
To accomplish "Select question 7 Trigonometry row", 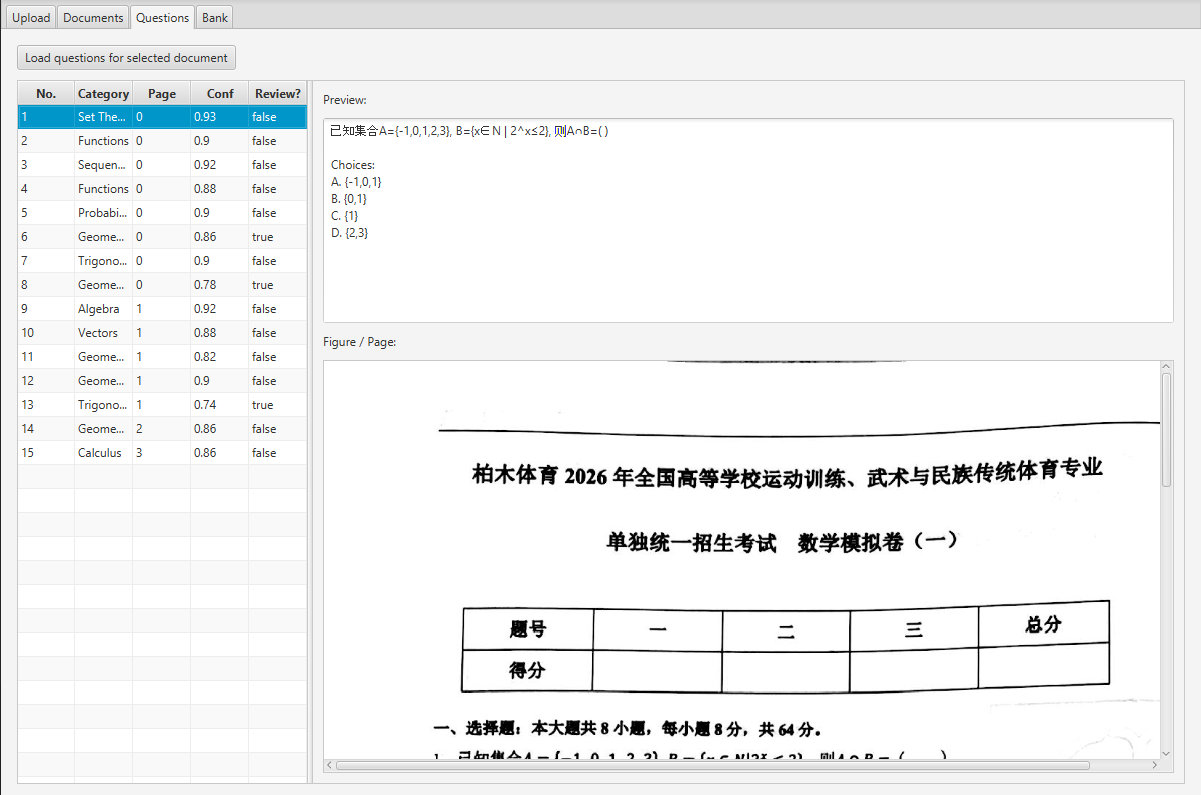I will [162, 261].
